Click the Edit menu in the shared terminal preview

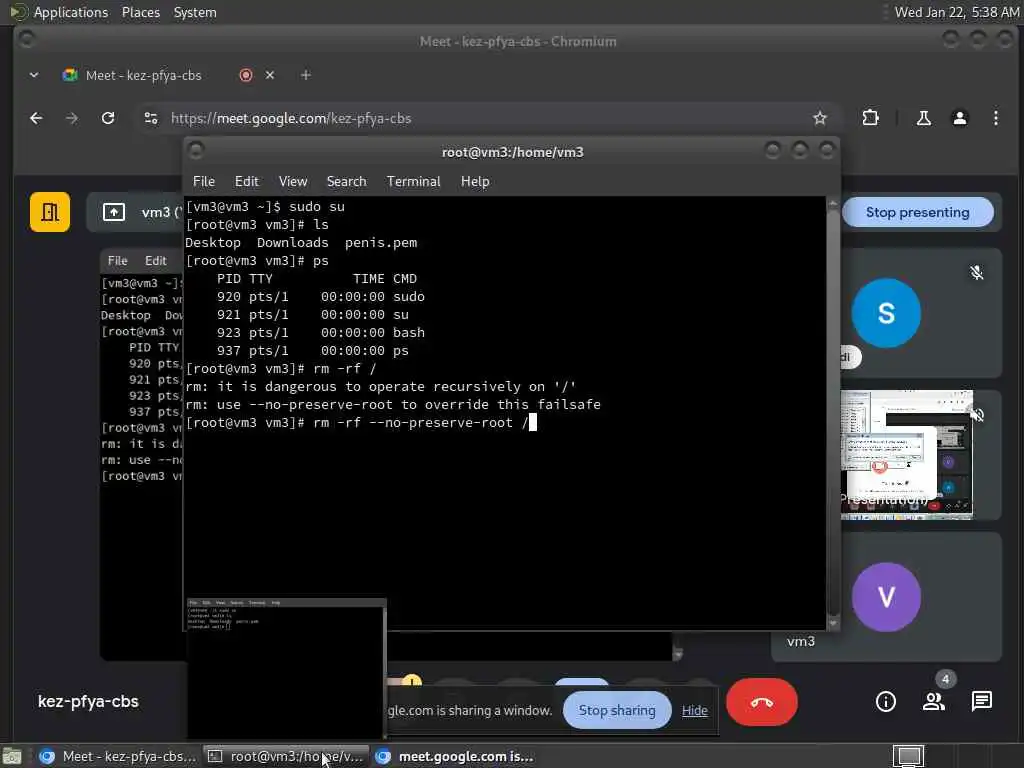click(155, 261)
